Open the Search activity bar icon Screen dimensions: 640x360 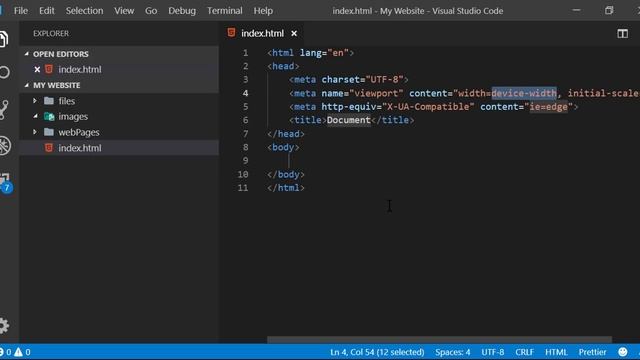4,72
